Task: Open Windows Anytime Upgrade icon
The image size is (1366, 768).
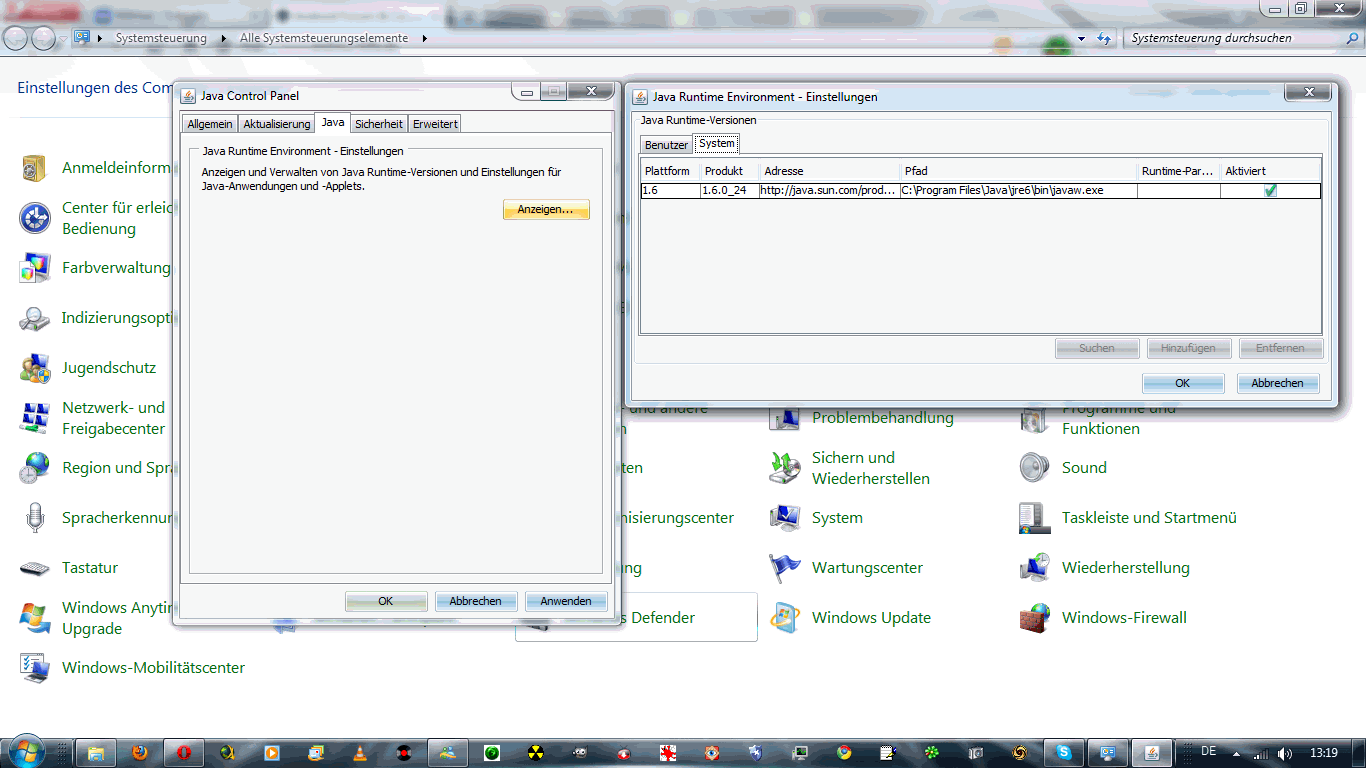Action: [x=35, y=618]
